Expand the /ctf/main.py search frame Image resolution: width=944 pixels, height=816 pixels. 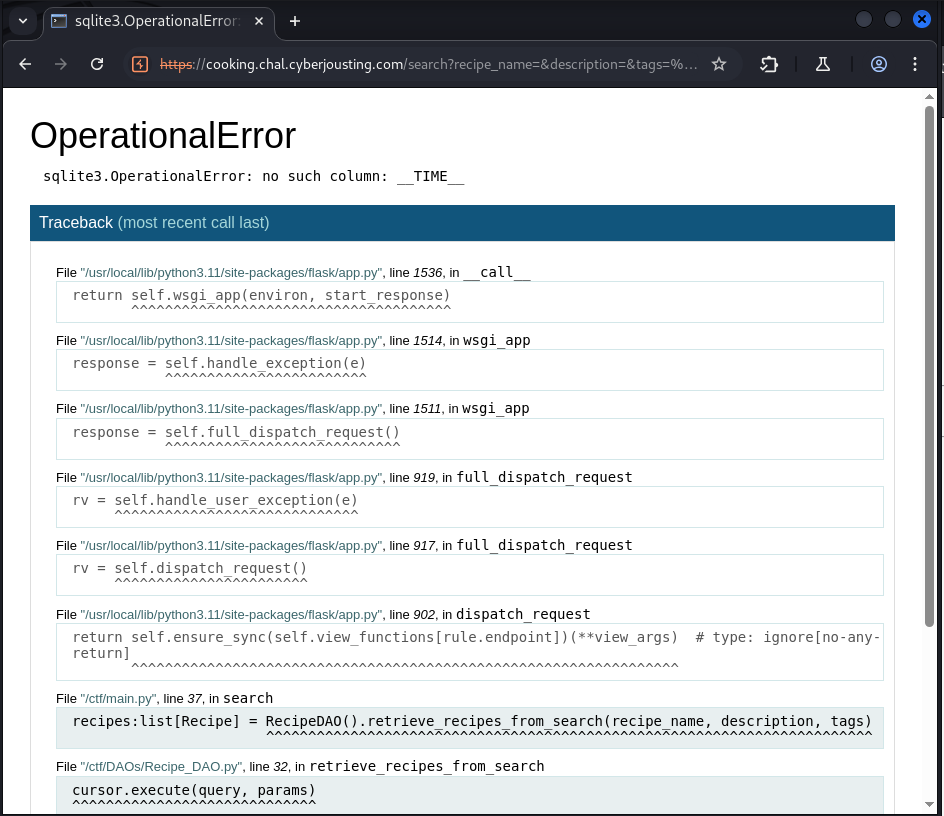click(x=470, y=727)
